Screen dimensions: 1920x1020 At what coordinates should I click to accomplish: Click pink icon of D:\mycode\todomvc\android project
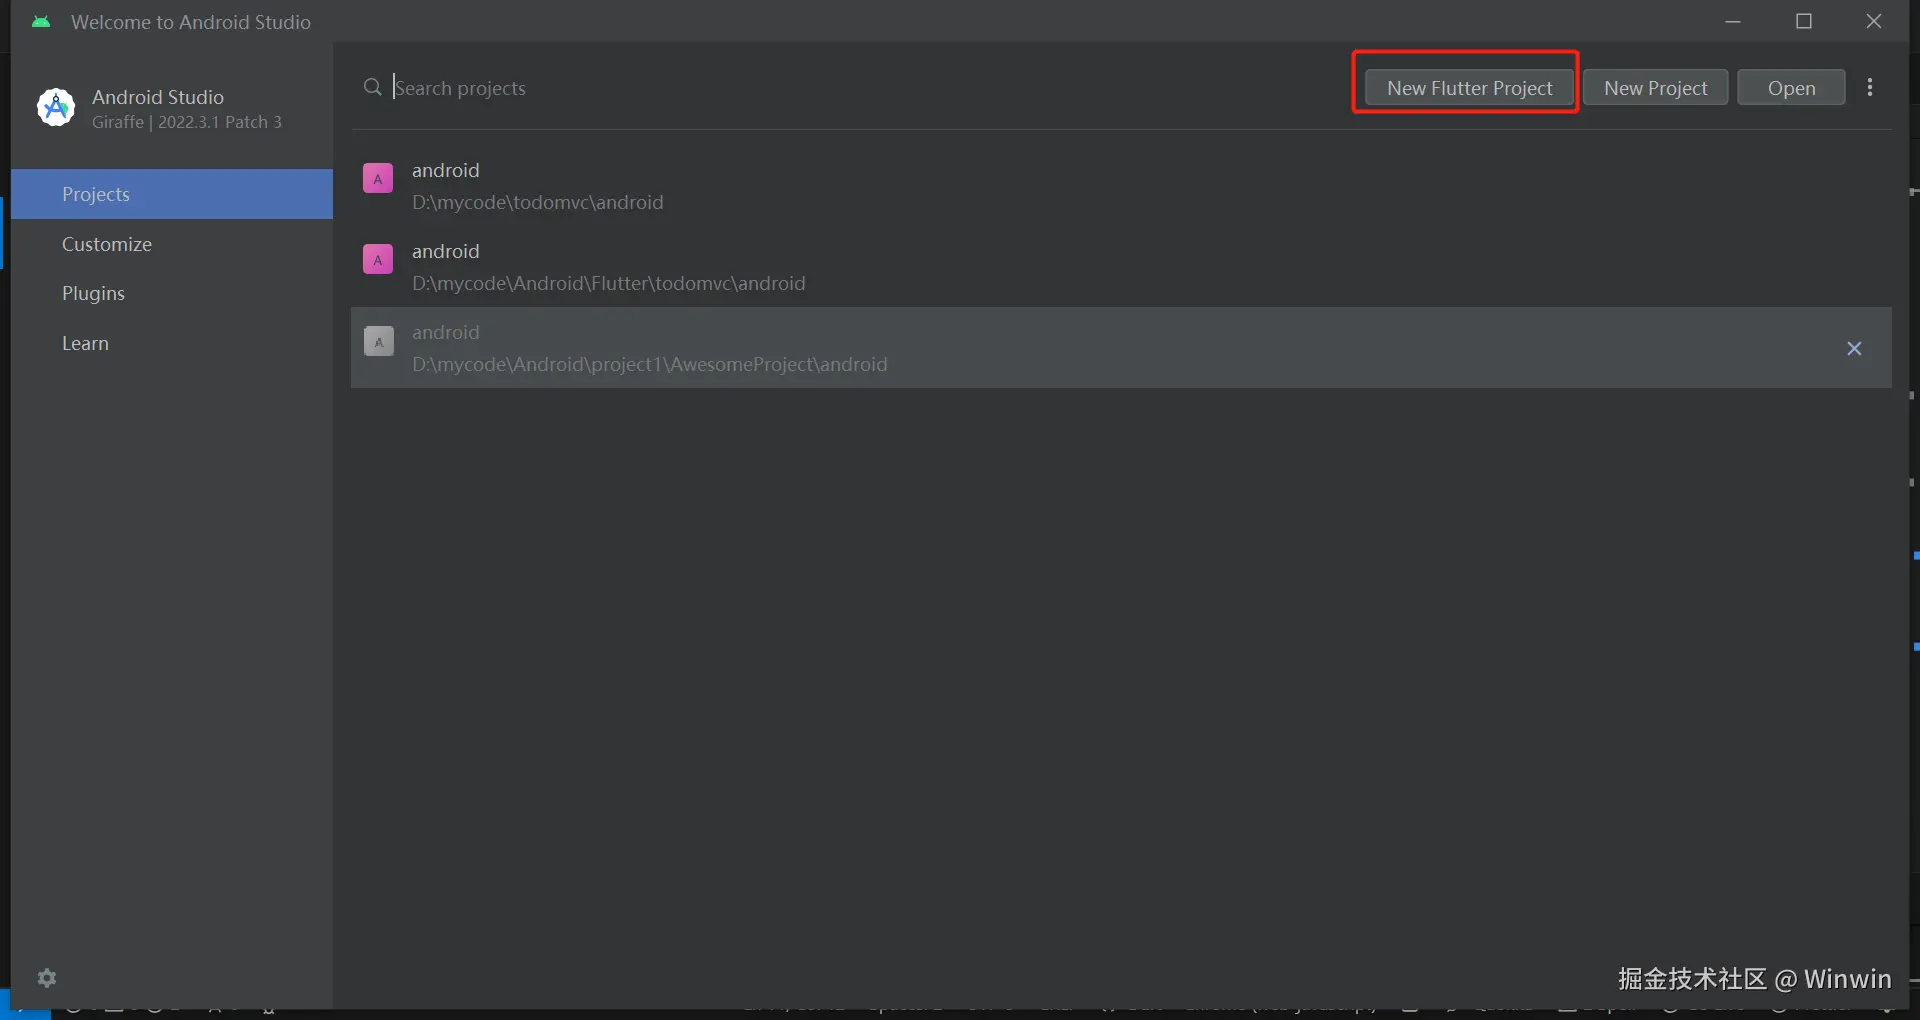378,179
